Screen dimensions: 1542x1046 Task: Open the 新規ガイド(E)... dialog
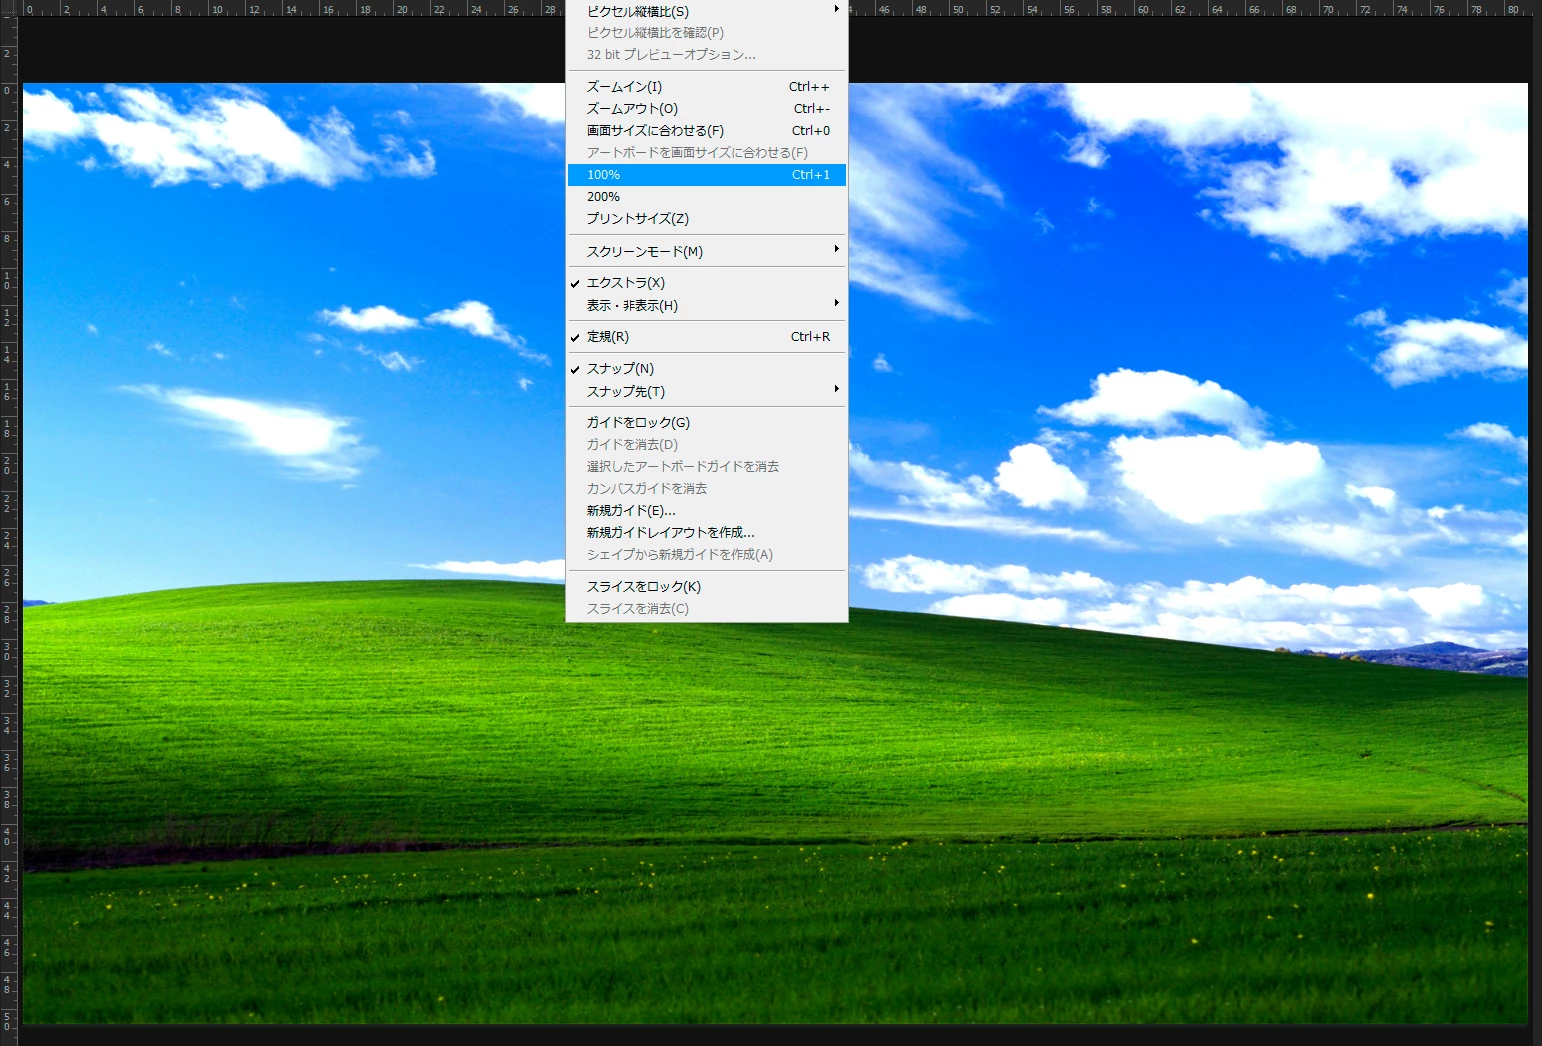(x=707, y=511)
